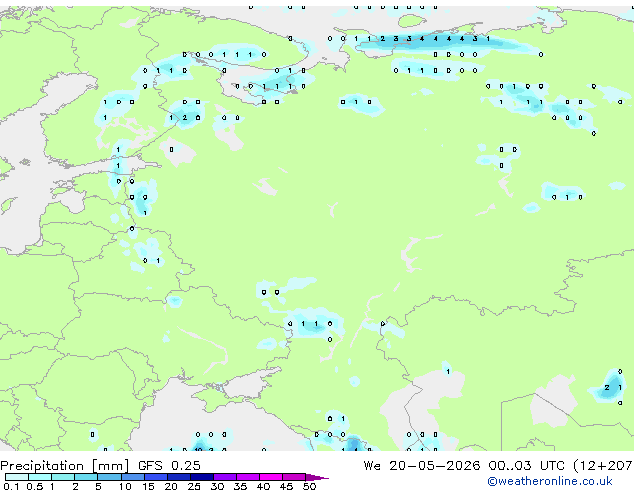Click legend scale label '20'
The image size is (634, 490).
click(x=171, y=486)
